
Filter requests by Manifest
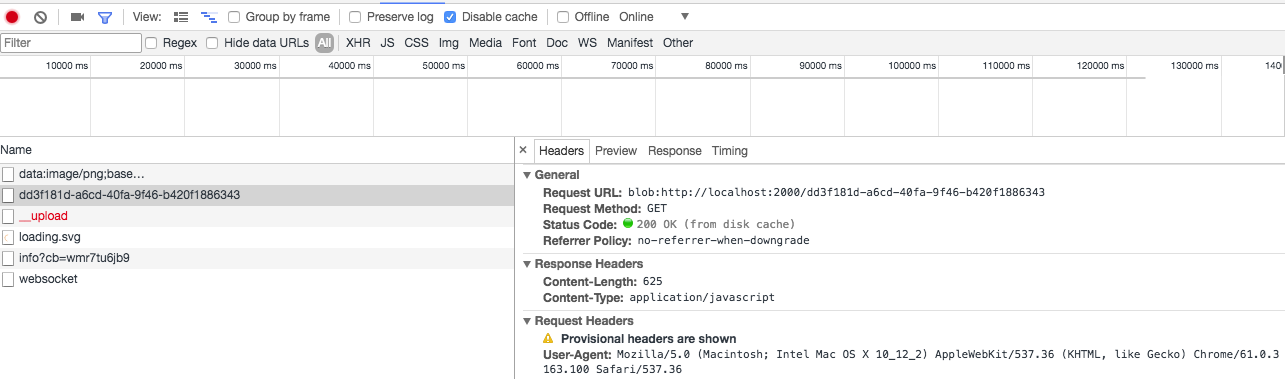[x=630, y=43]
